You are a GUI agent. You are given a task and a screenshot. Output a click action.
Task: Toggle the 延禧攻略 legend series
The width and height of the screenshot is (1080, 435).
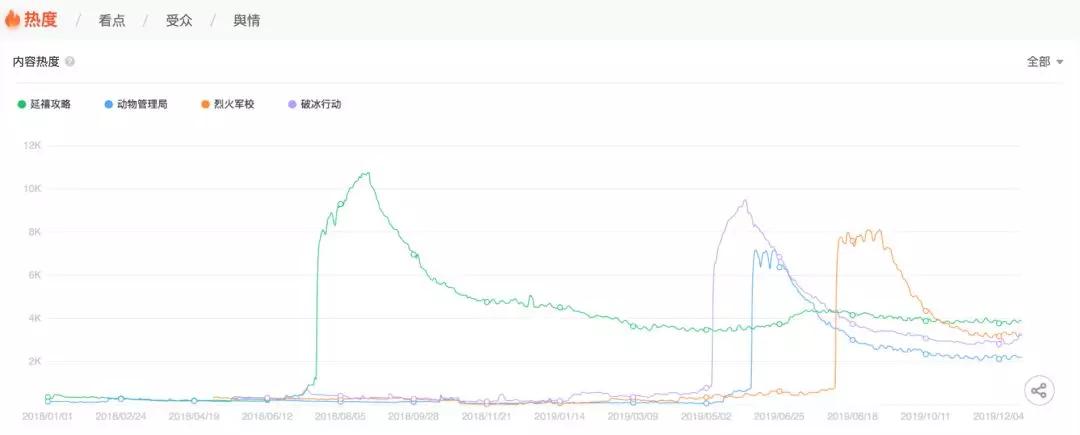coord(45,104)
